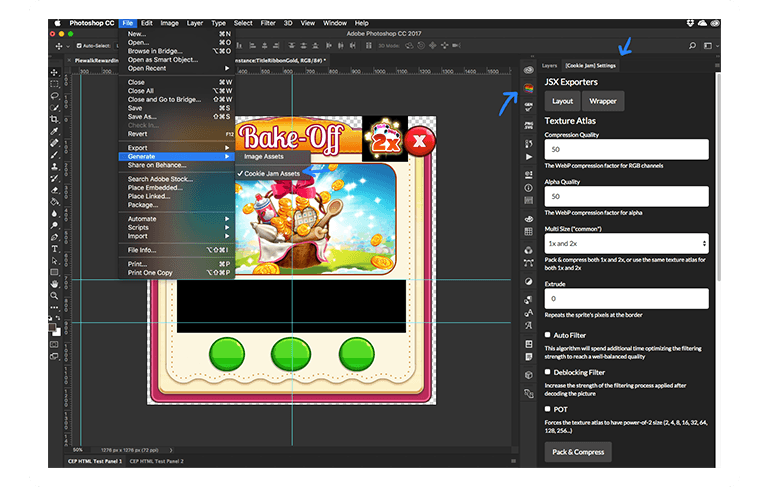Select the Crop tool
The height and width of the screenshot is (487, 768).
point(55,119)
